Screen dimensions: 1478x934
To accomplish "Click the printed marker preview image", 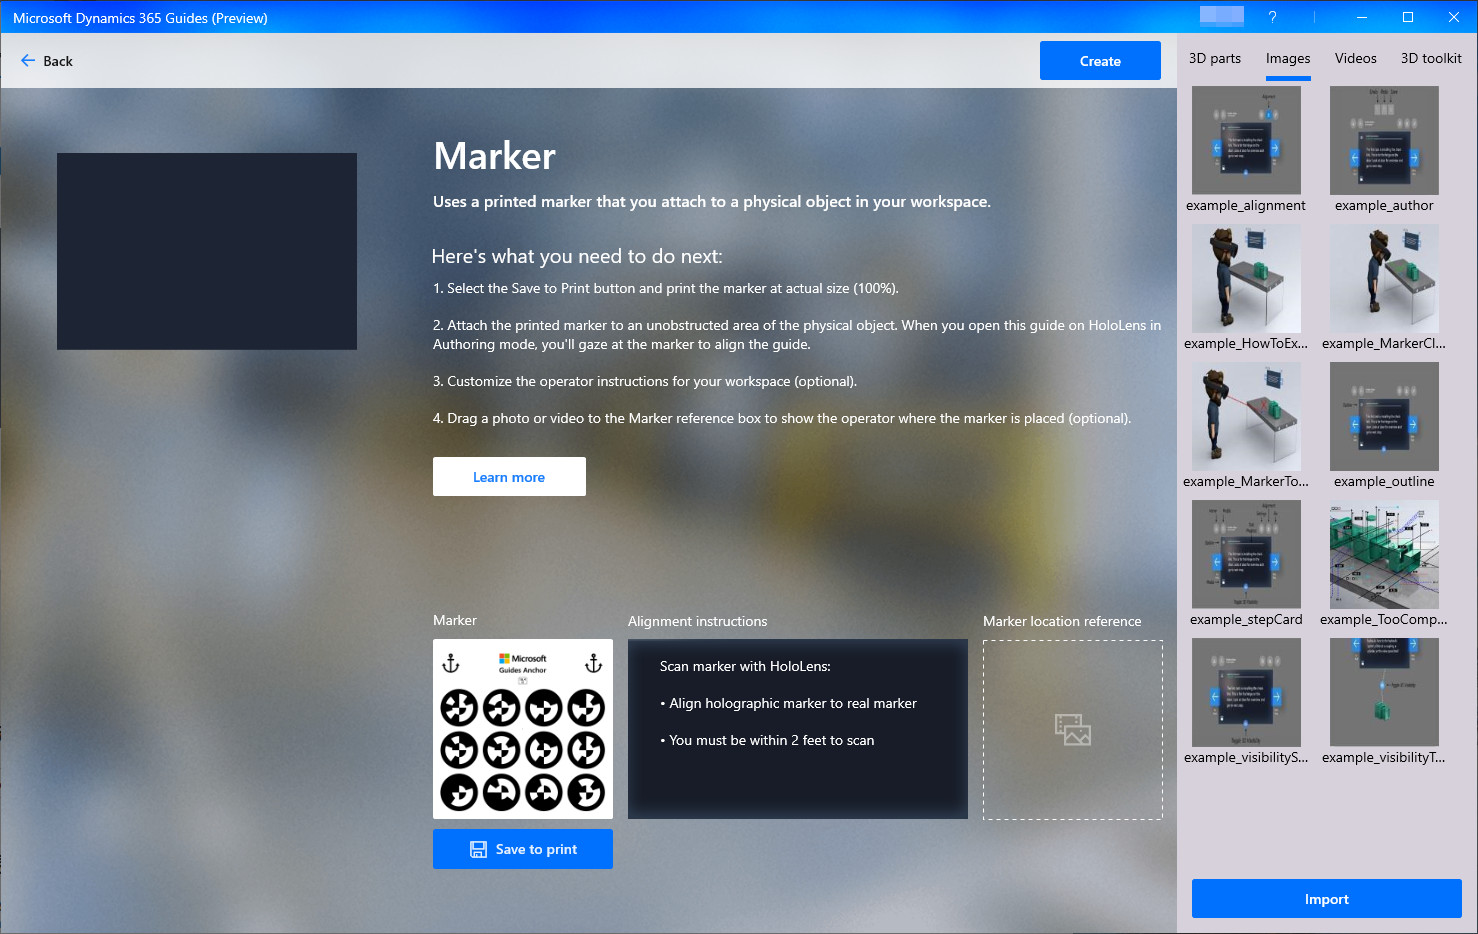I will (522, 728).
